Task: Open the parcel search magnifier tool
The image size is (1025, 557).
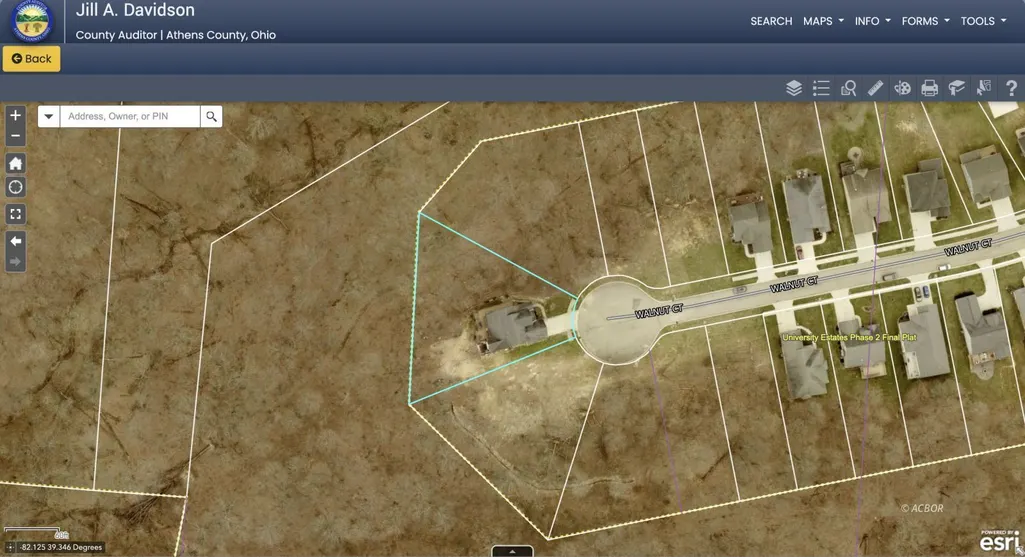Action: pos(849,88)
